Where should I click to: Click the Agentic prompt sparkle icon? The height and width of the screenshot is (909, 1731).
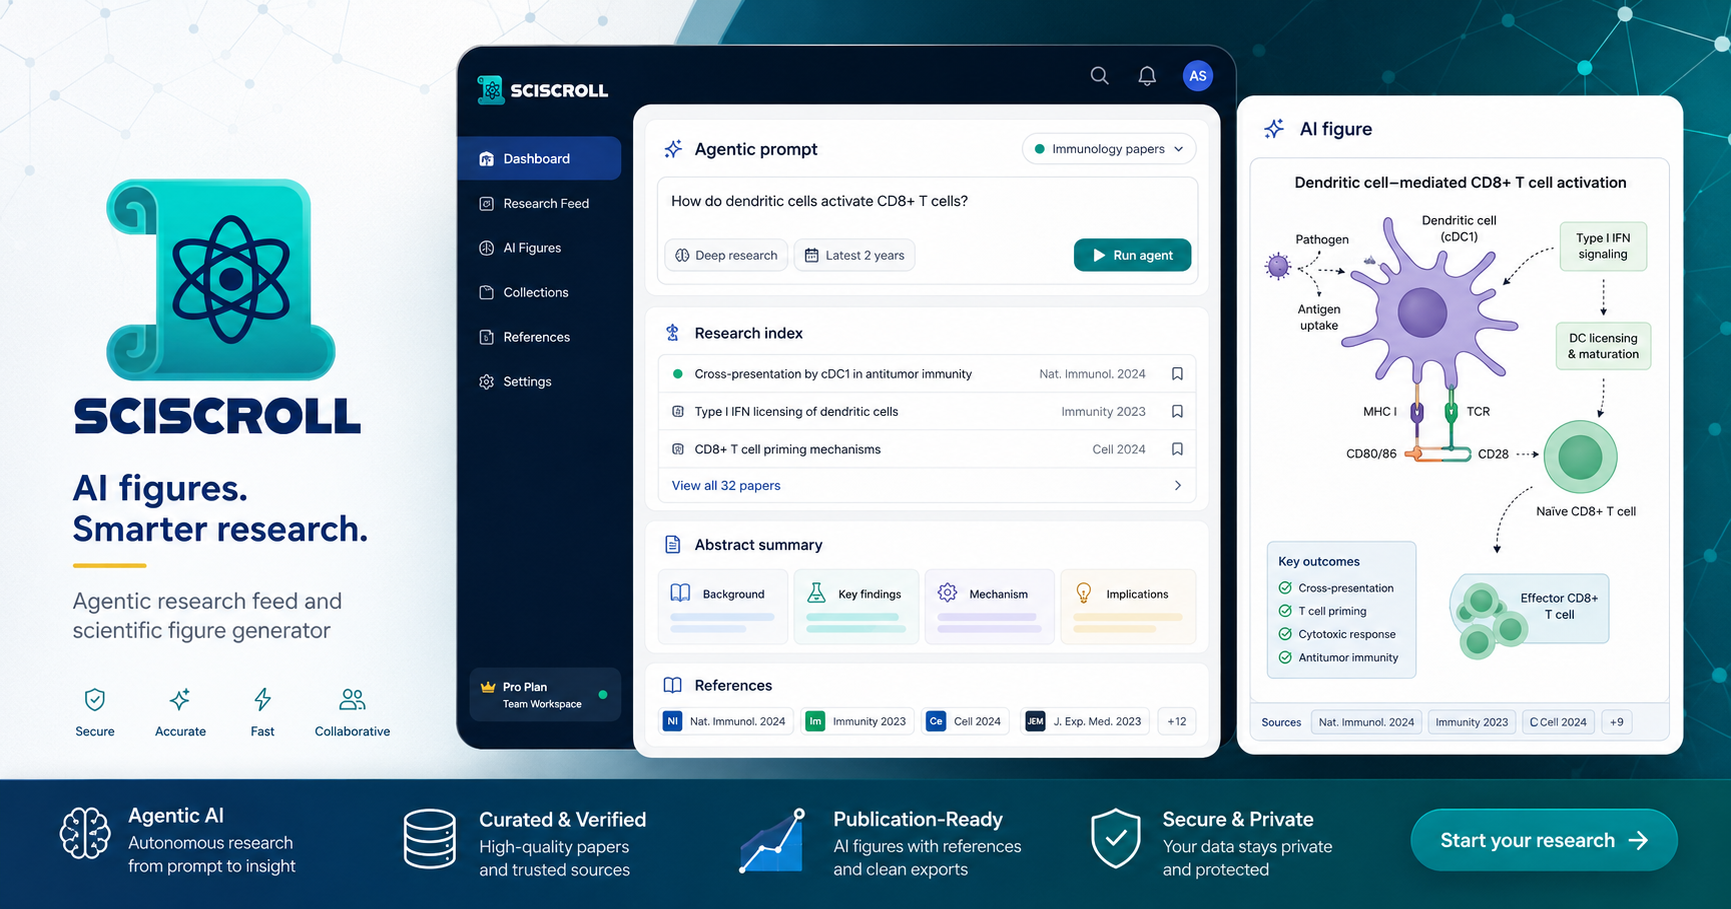pyautogui.click(x=673, y=149)
